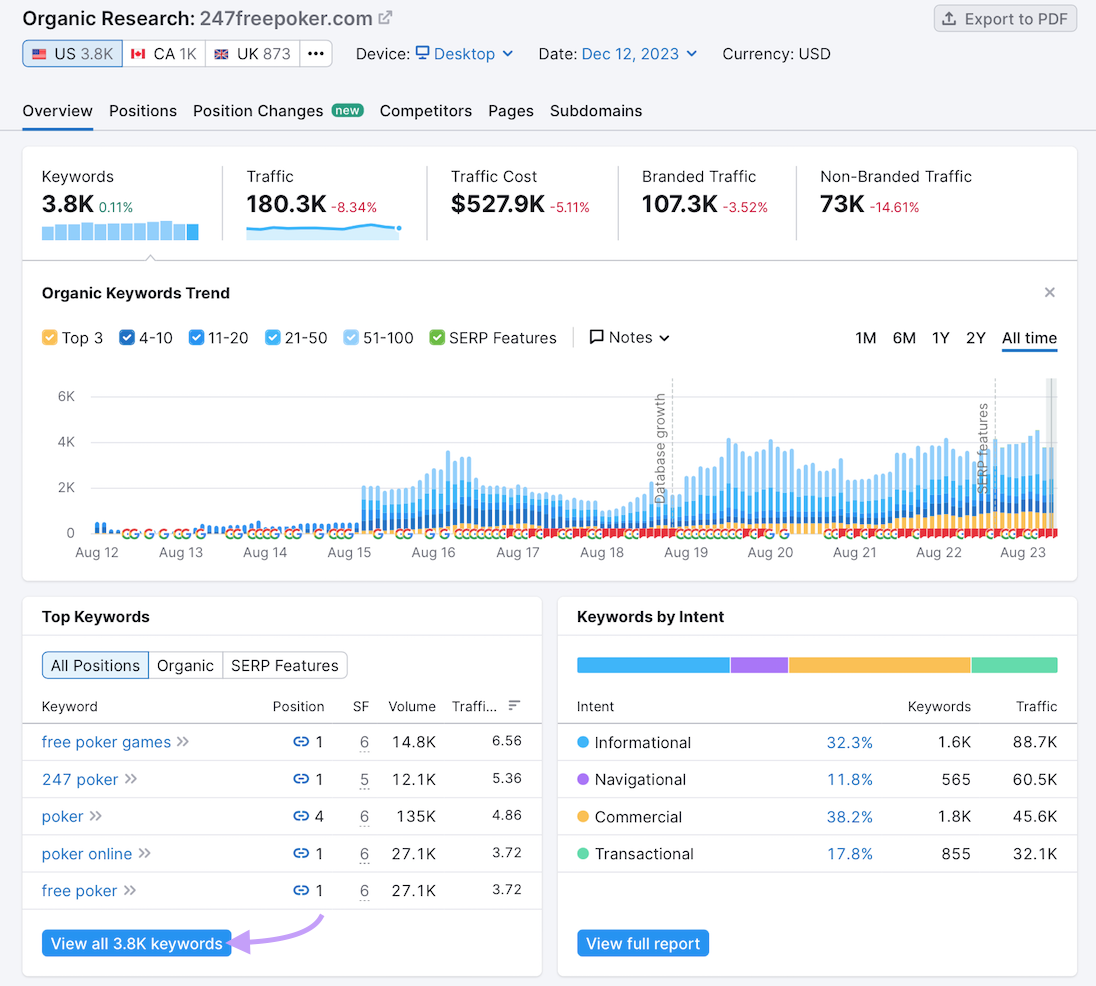Toggle the Top 3 positions checkbox
This screenshot has height=986, width=1096.
[x=49, y=338]
